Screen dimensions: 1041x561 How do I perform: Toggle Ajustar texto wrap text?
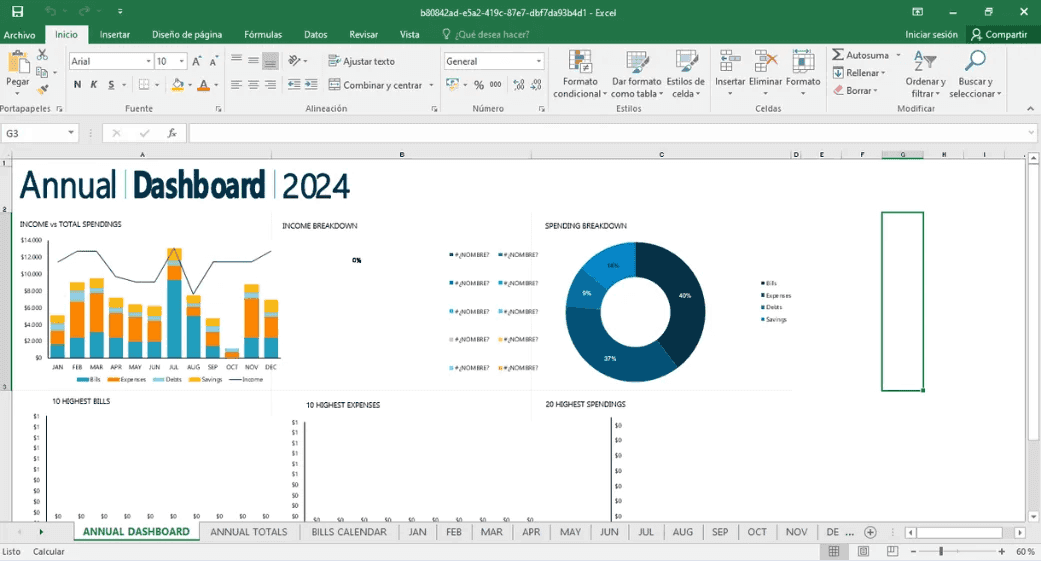pos(361,61)
